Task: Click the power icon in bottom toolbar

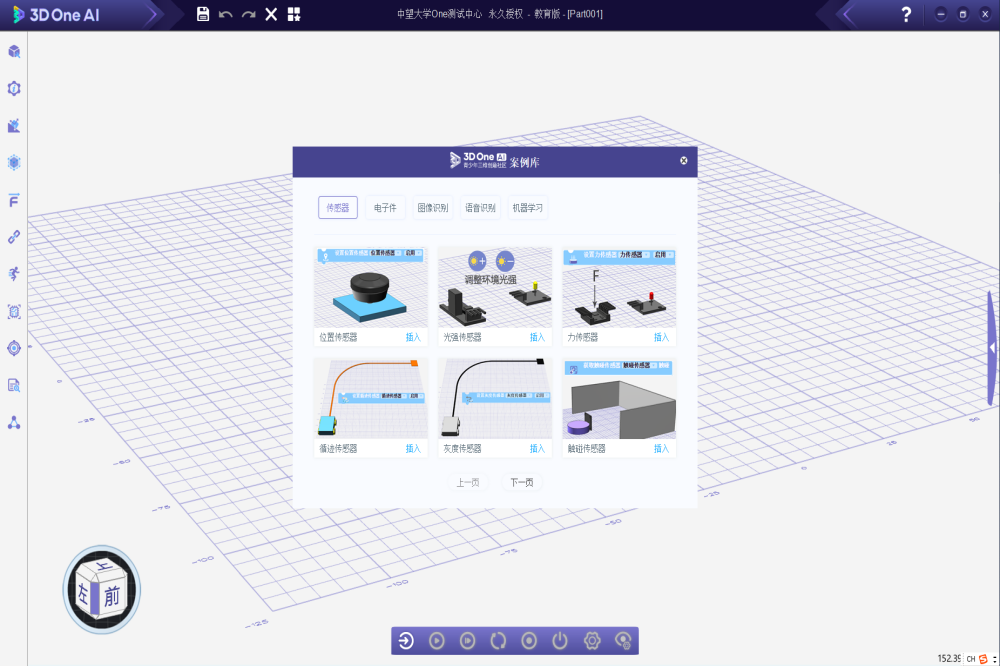Action: [x=560, y=640]
